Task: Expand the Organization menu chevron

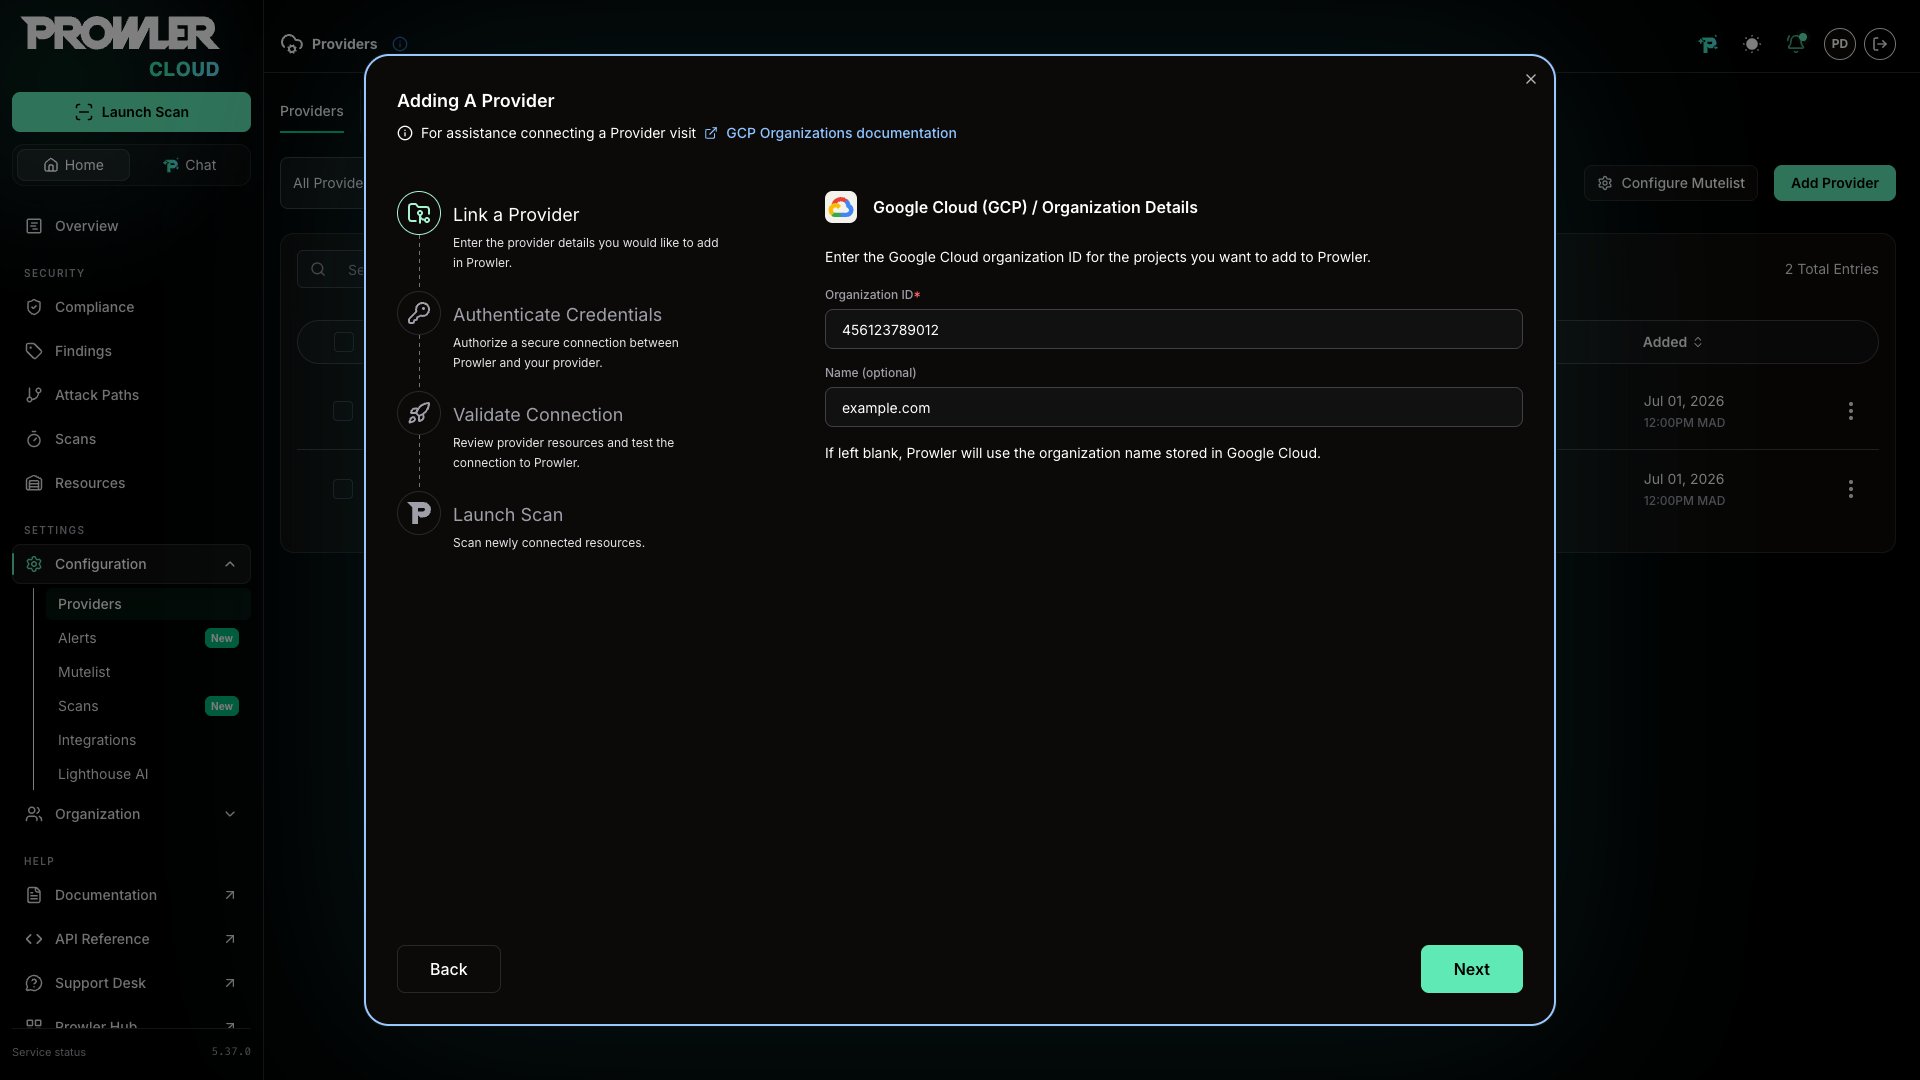Action: 230,814
